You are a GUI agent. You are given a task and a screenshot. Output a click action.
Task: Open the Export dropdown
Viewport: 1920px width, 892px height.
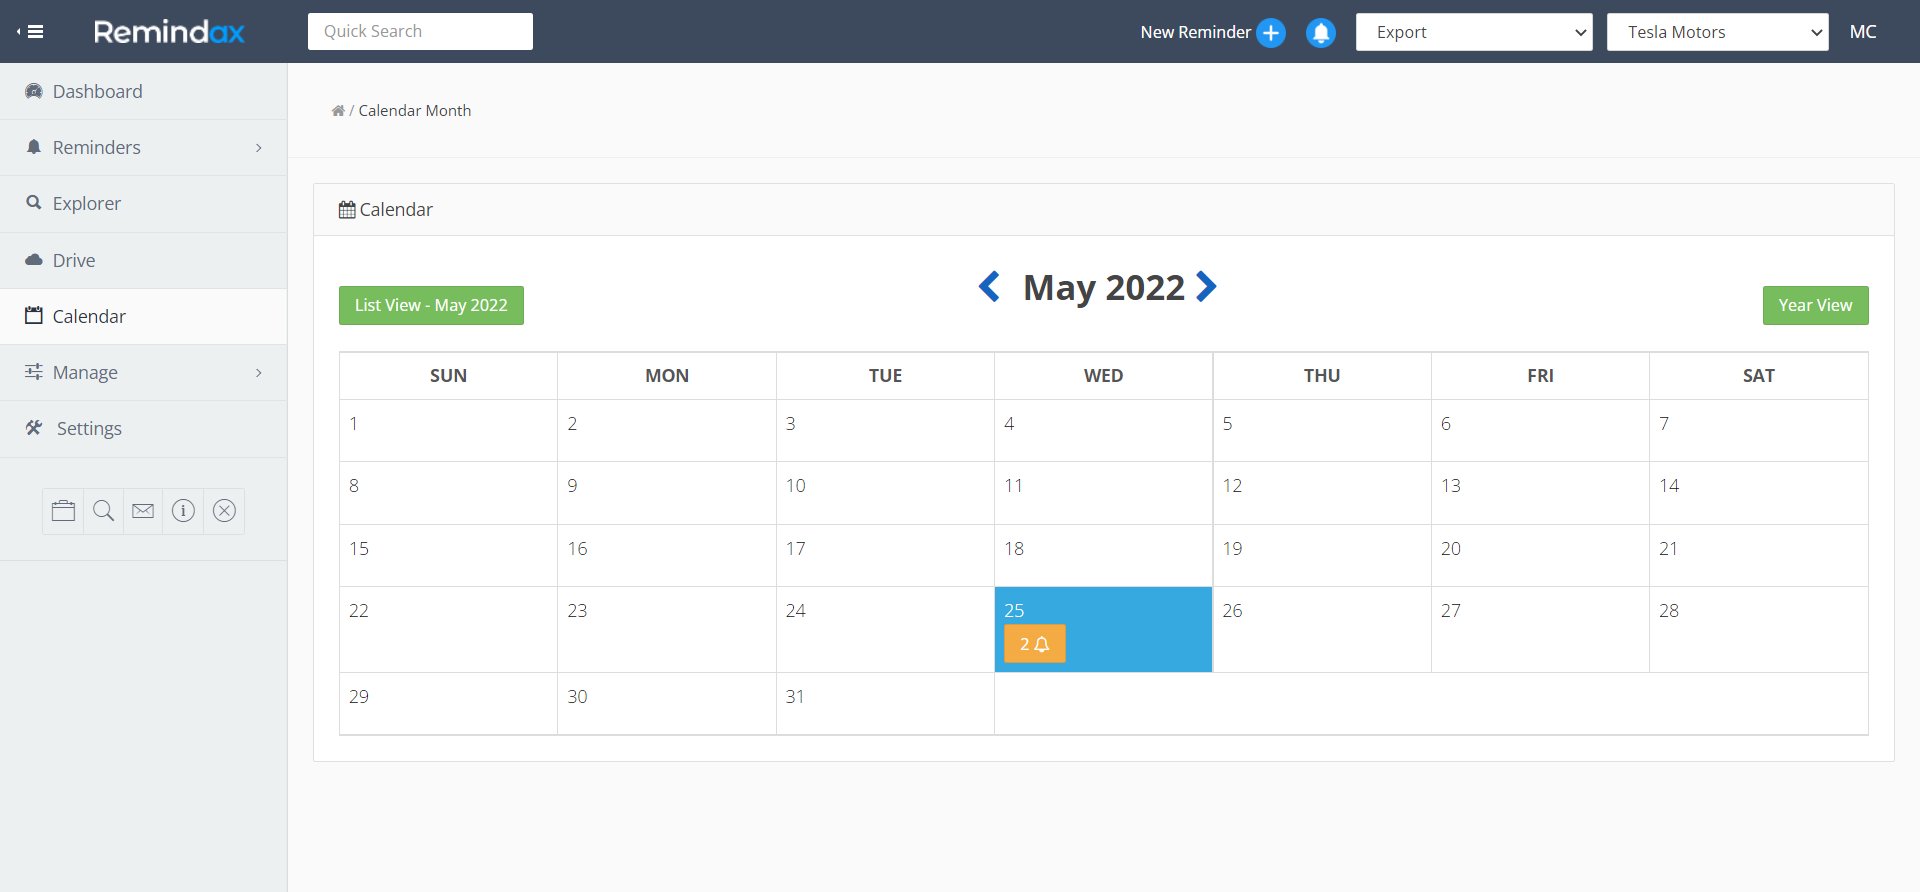(1473, 32)
